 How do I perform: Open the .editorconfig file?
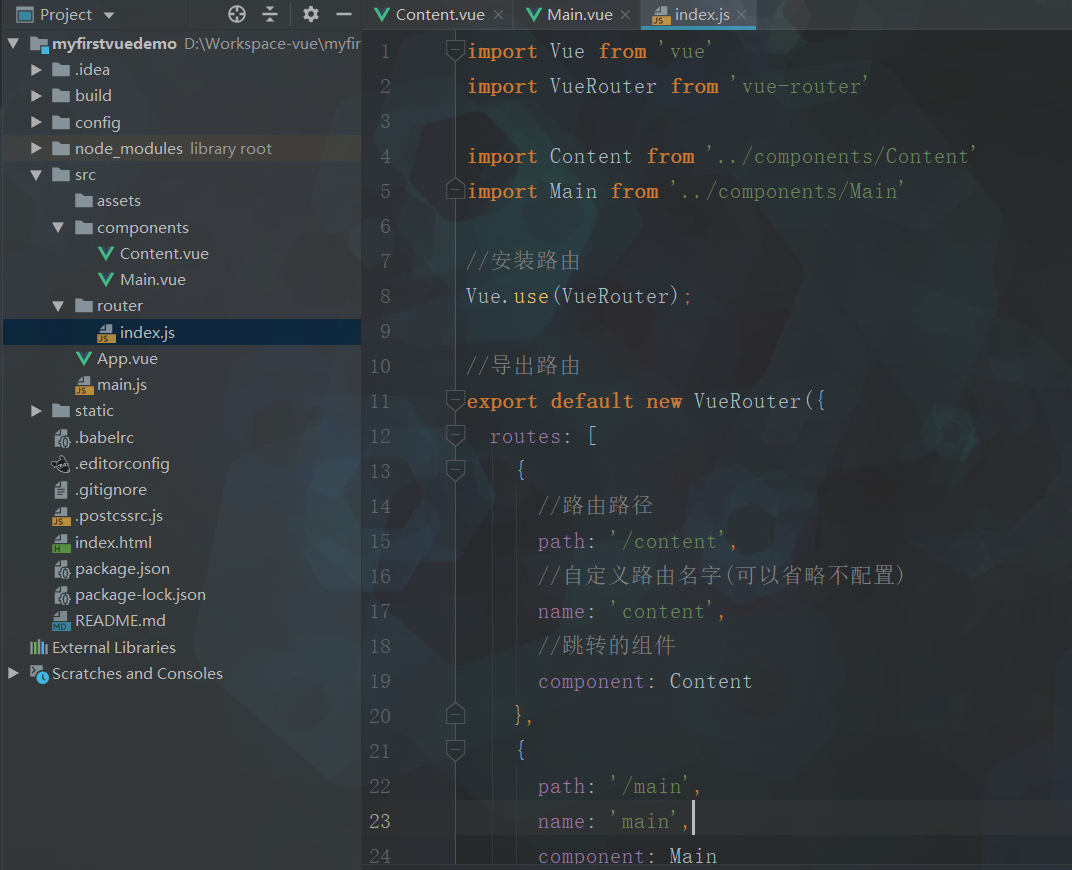pos(122,463)
